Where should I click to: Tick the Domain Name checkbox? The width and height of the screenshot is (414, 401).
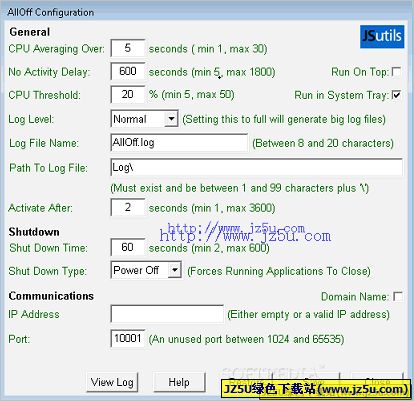[x=398, y=297]
